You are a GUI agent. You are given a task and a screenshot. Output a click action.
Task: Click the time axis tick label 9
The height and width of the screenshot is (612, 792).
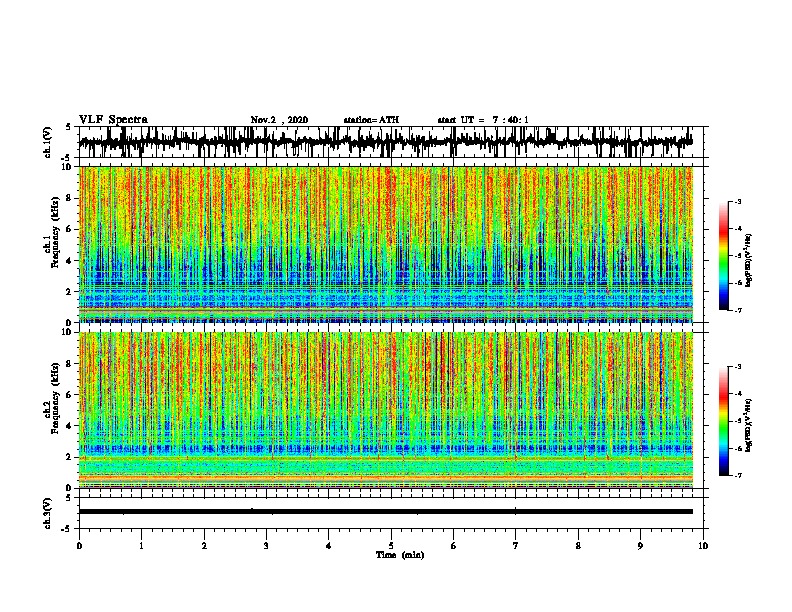[x=640, y=546]
